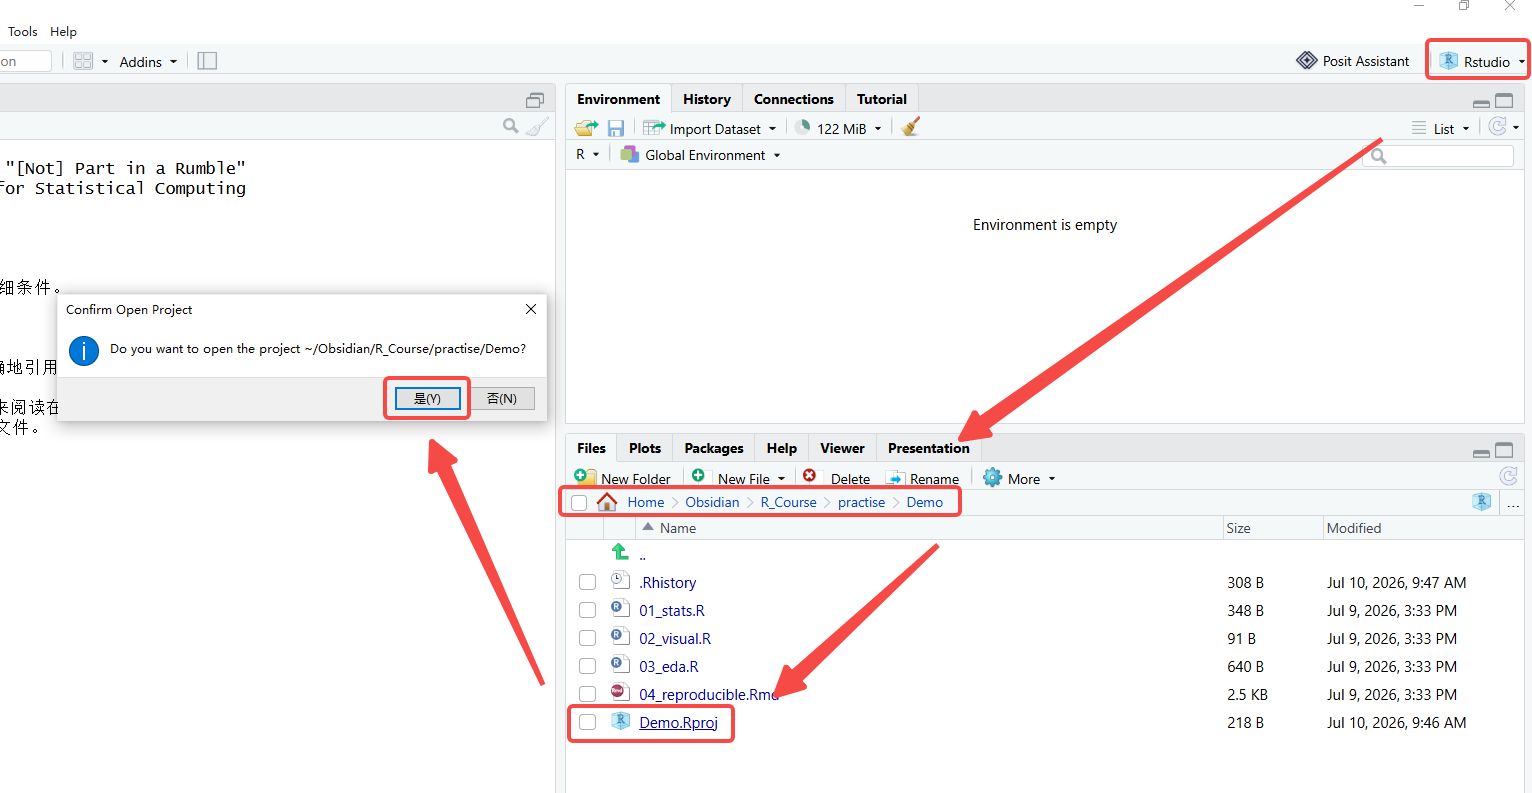Open the 03_eda.R file link
1532x793 pixels.
669,666
